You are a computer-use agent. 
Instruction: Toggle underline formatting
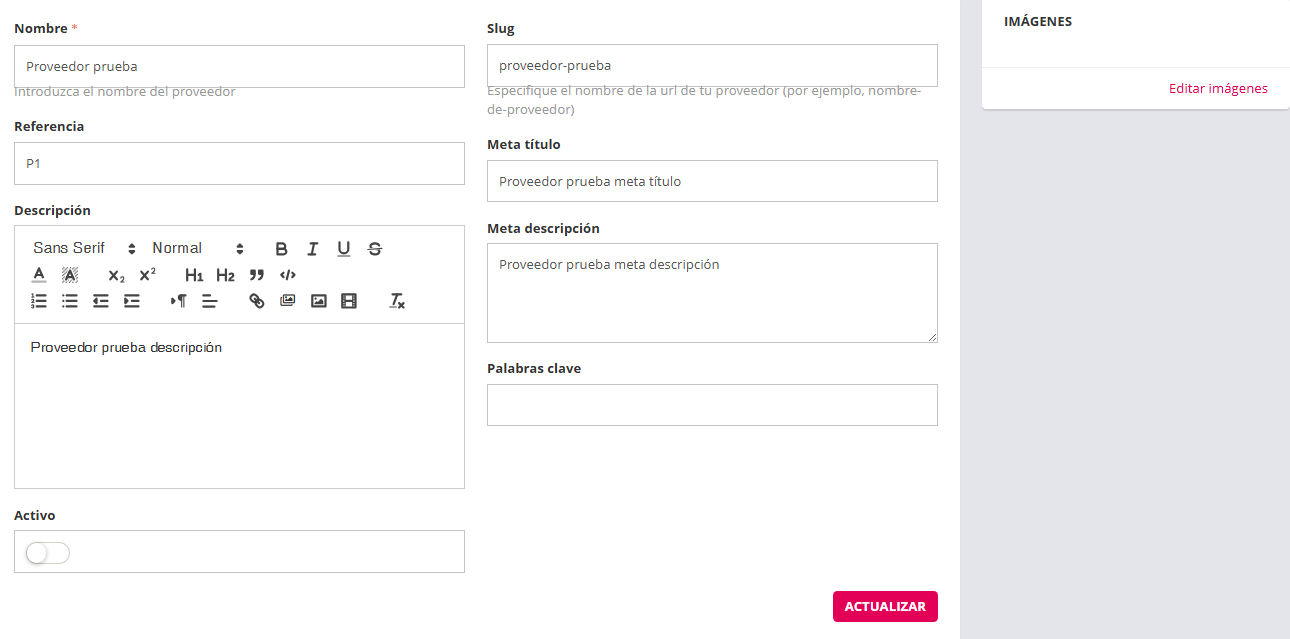(x=343, y=249)
